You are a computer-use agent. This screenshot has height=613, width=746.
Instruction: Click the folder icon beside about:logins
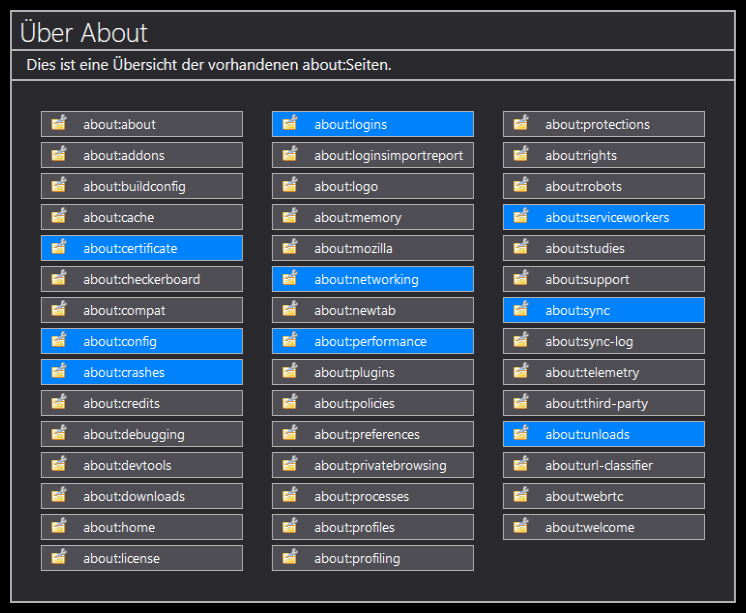tap(290, 123)
